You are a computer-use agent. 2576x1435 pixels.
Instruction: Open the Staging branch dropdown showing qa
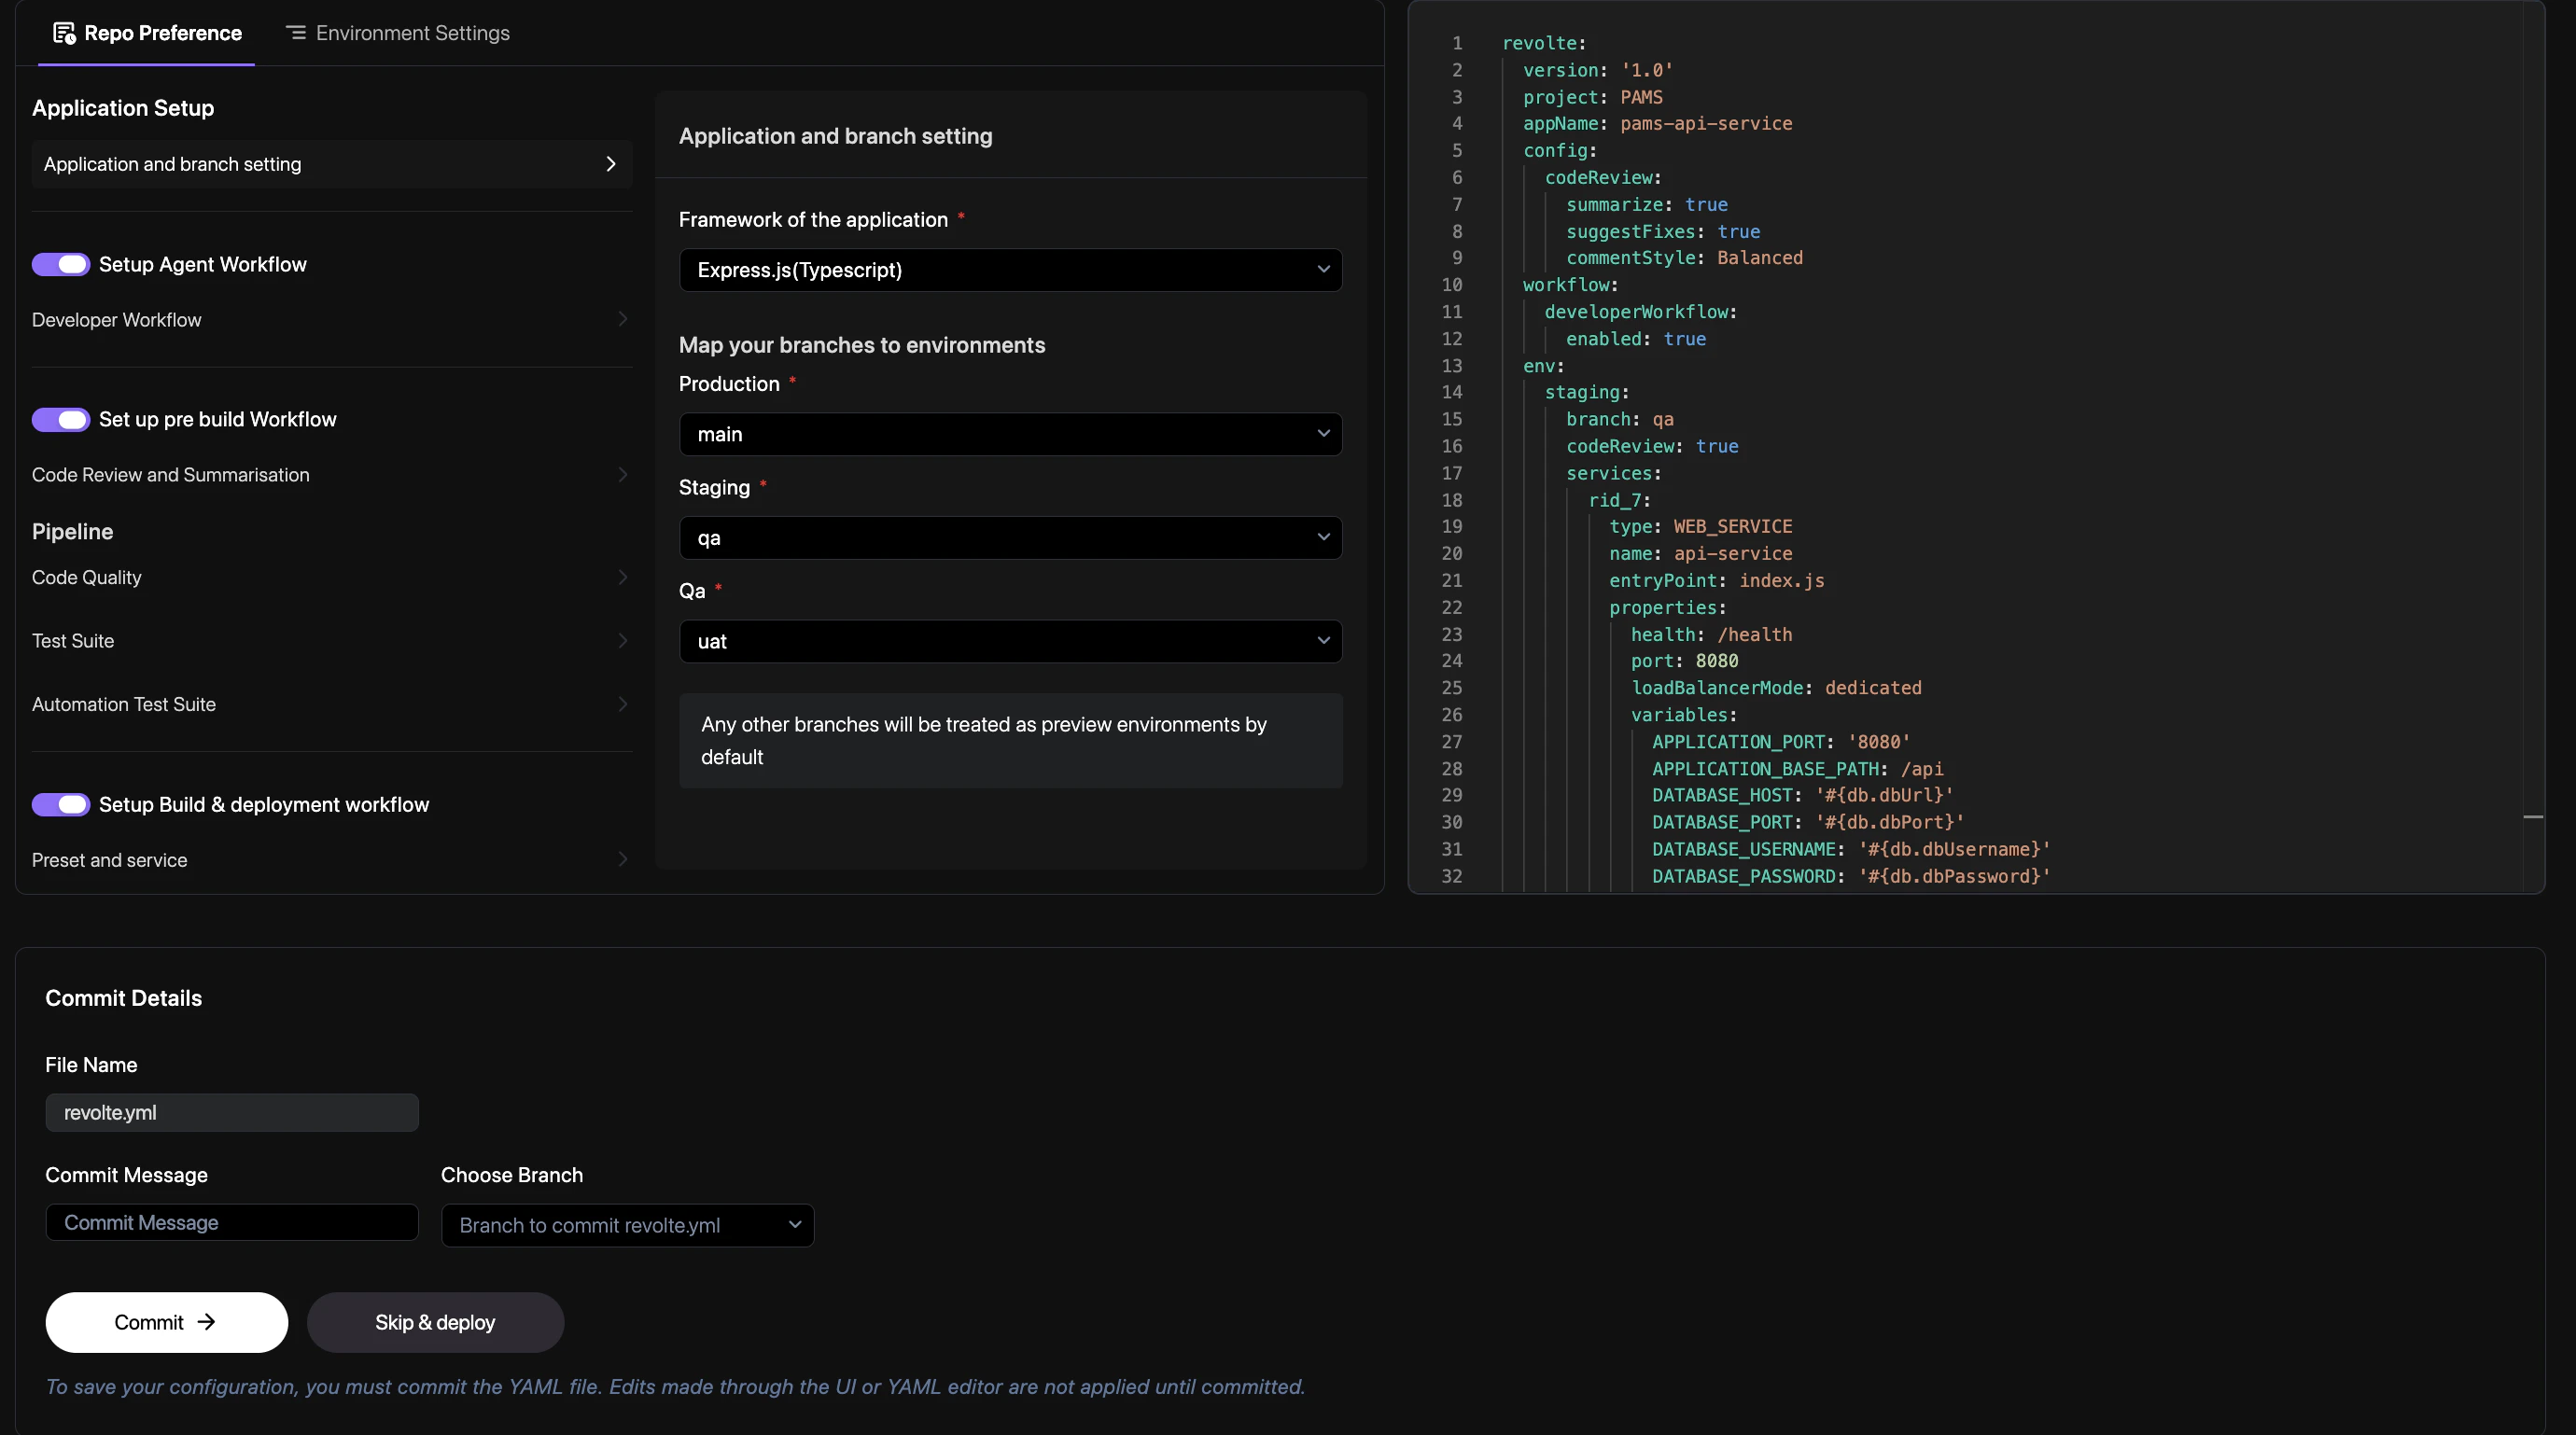(1010, 538)
